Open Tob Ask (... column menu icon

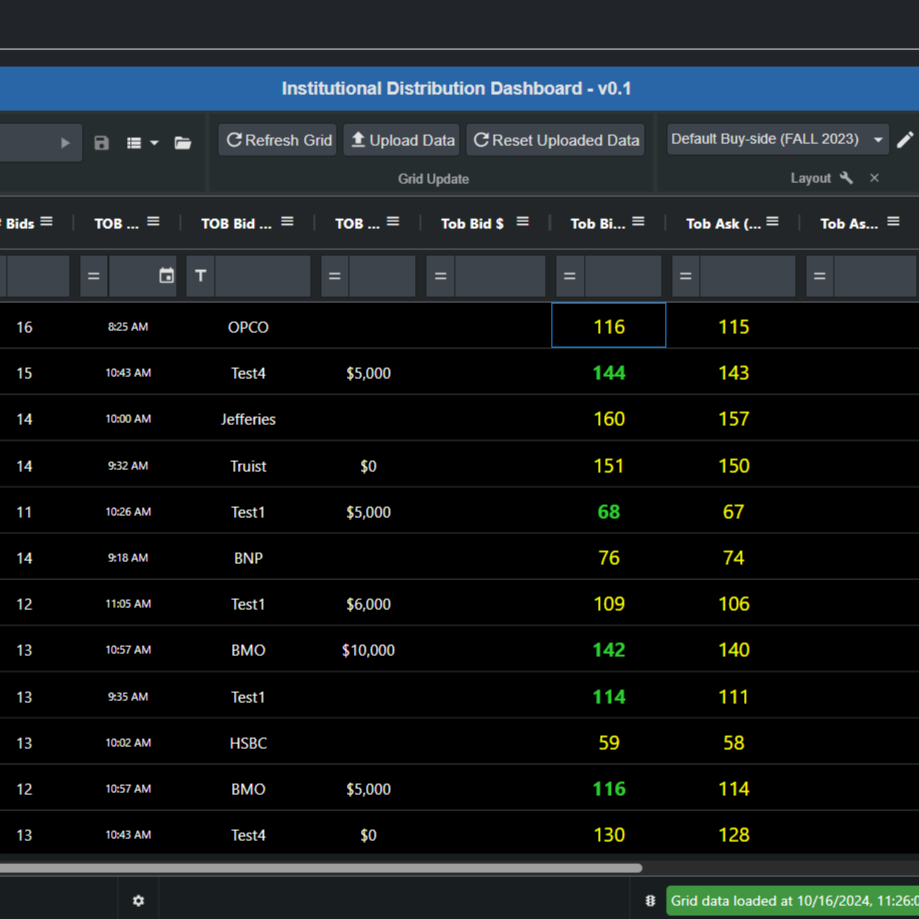point(772,222)
